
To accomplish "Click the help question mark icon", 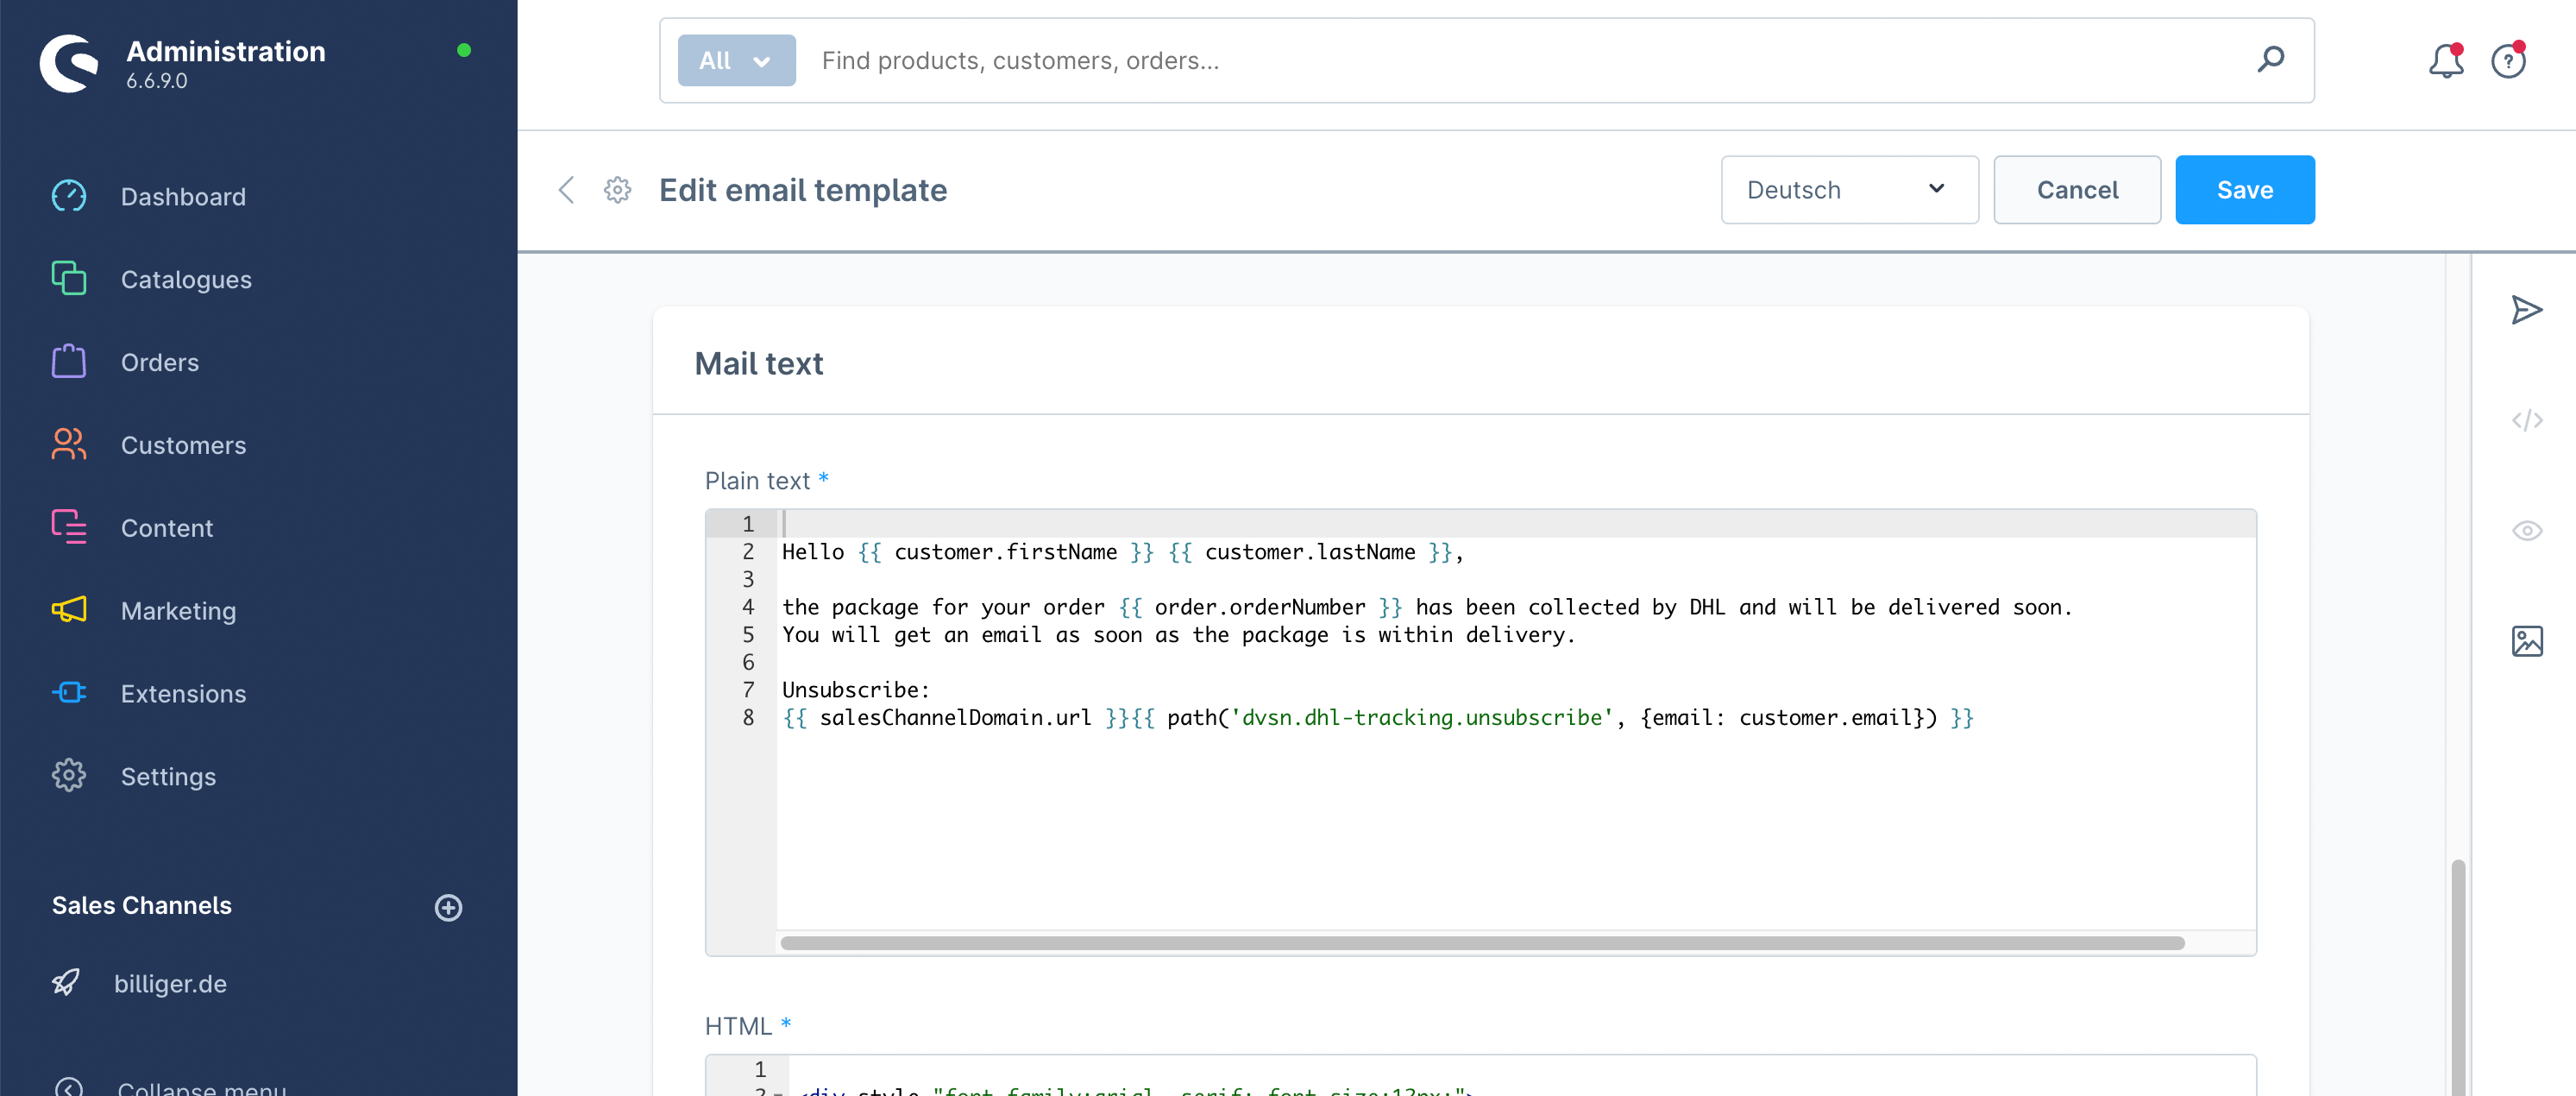I will [2510, 60].
